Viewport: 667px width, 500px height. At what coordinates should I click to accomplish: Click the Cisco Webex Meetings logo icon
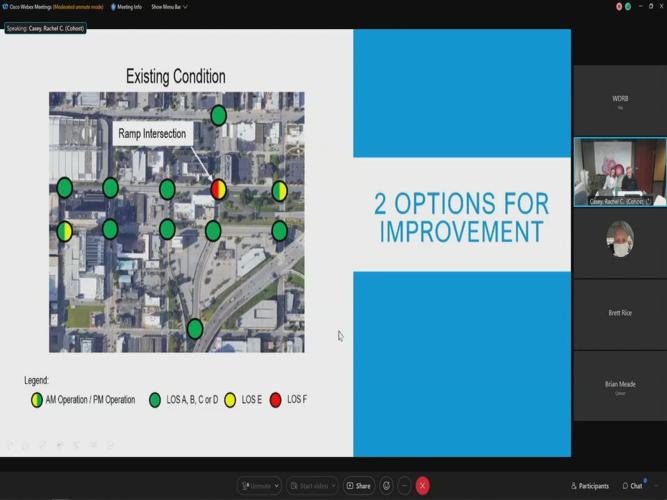(5, 7)
